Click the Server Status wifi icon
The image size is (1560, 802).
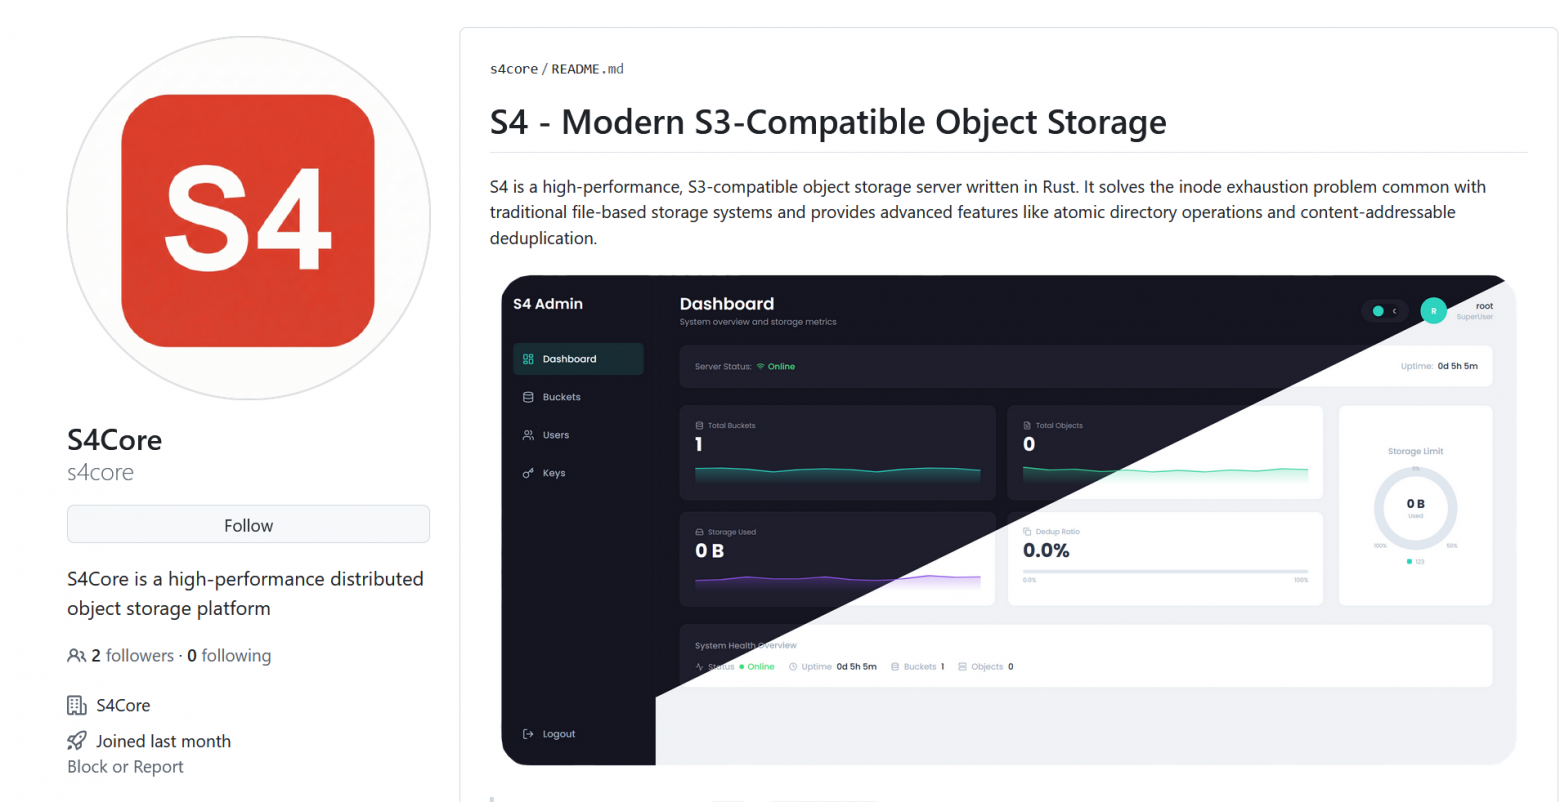click(x=760, y=367)
